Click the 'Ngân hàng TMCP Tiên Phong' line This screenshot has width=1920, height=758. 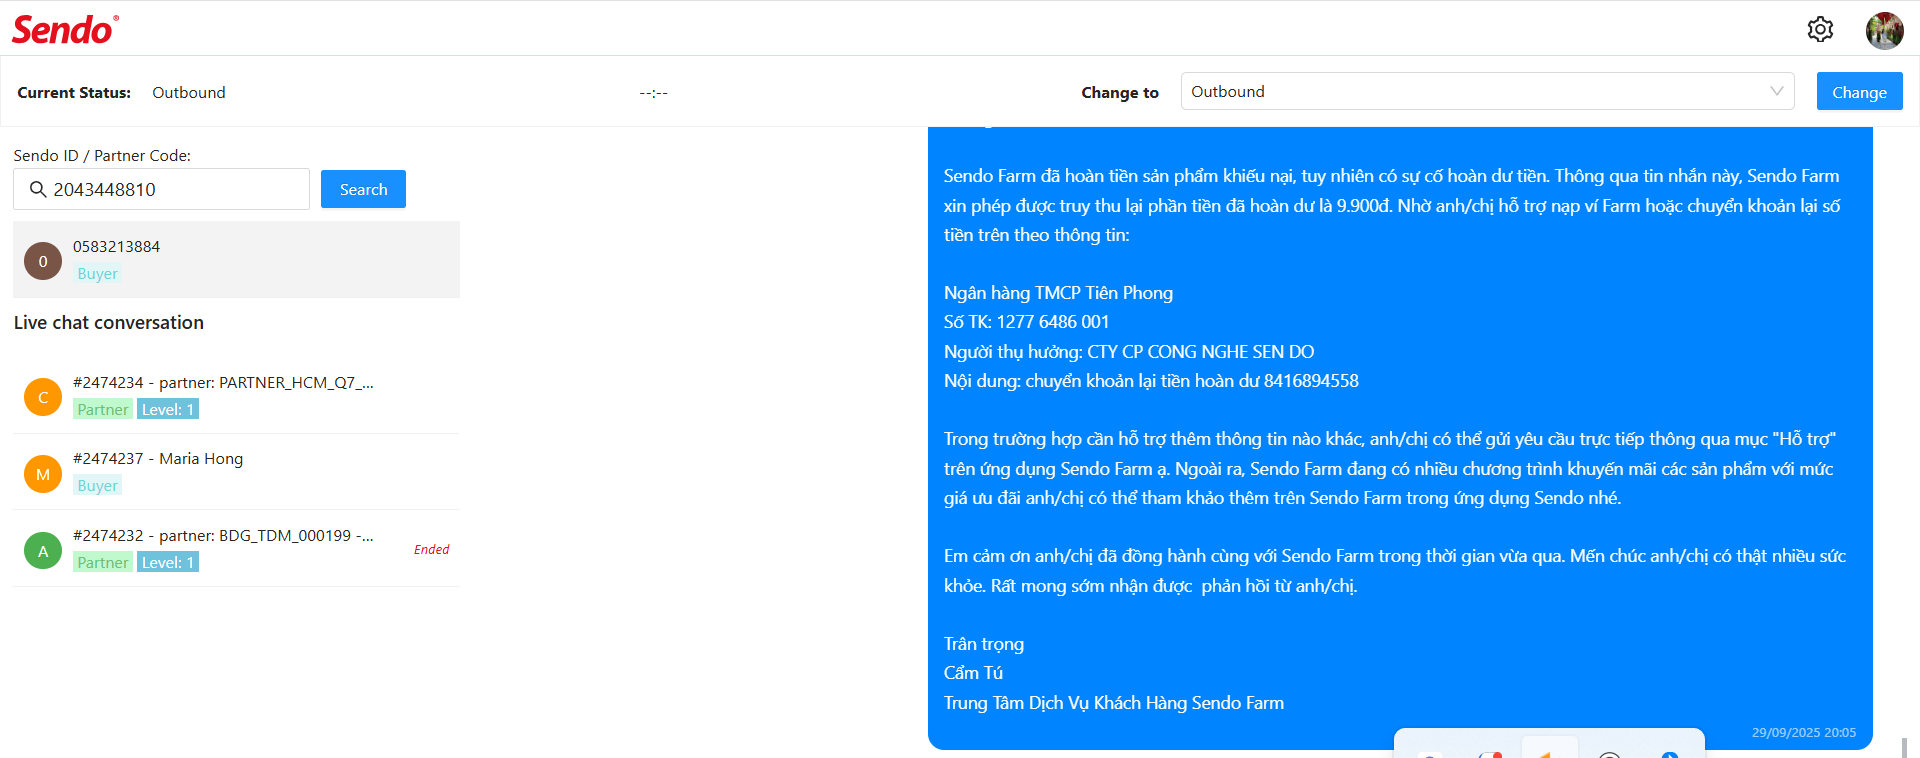(1058, 292)
